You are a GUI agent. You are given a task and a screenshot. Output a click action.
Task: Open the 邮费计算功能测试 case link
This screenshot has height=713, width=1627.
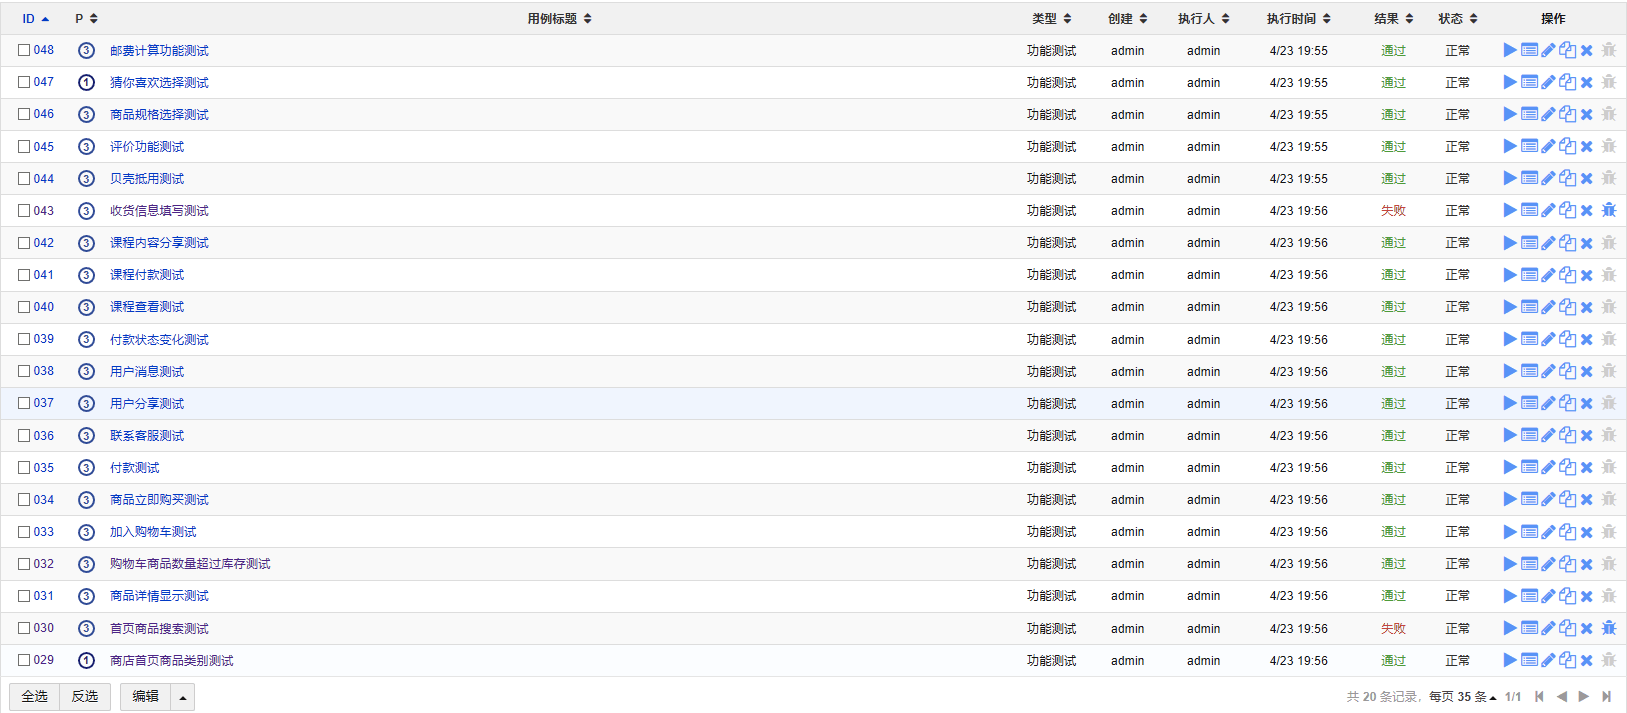pos(159,51)
